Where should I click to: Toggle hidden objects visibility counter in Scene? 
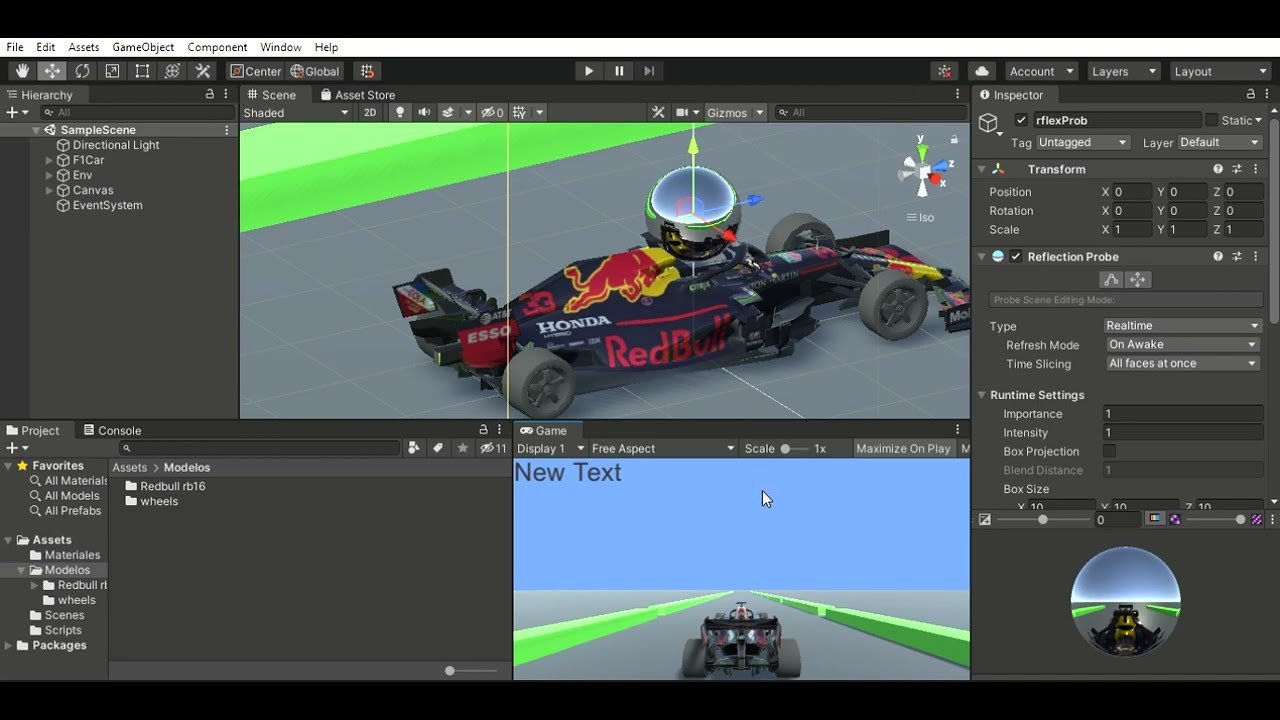tap(492, 113)
